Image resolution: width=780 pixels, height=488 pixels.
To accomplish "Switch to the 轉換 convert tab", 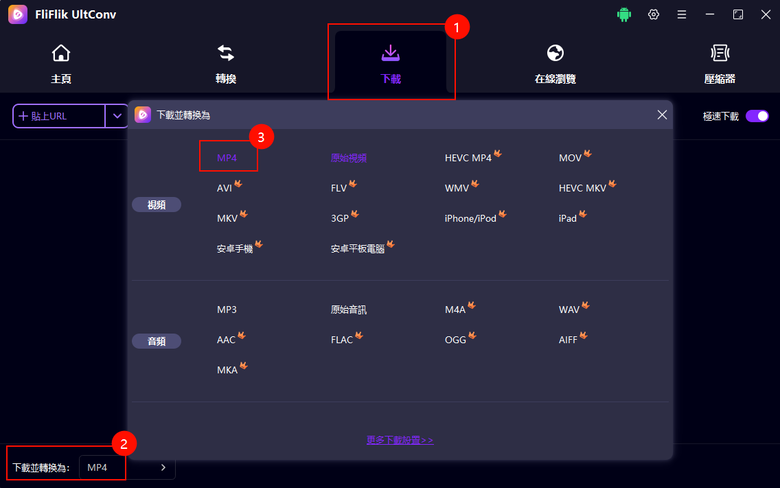I will point(225,65).
